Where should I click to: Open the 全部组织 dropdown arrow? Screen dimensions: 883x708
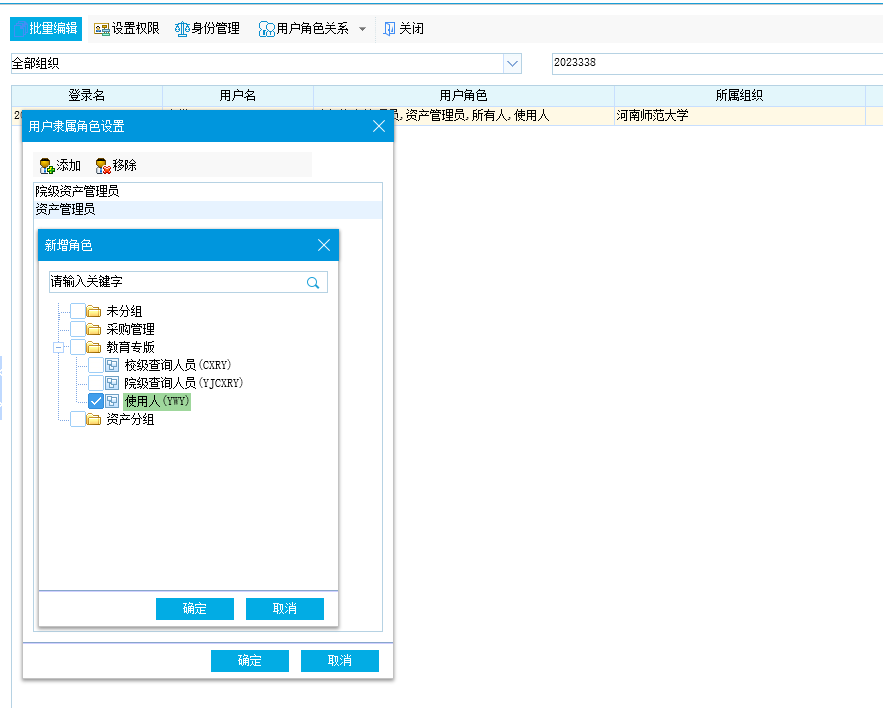(513, 64)
